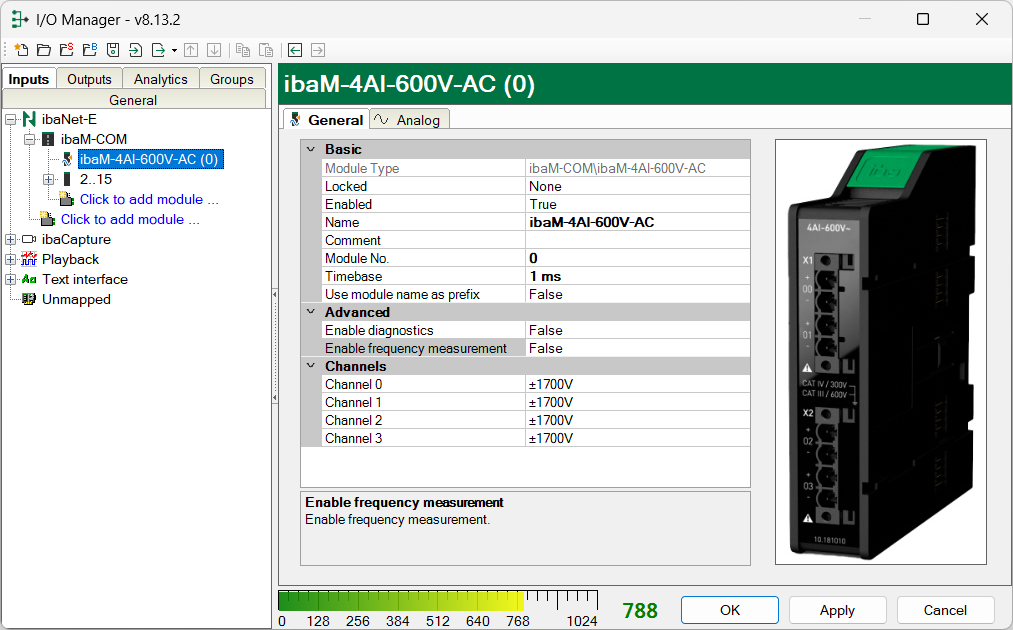
Task: Click the vertical panel splitter handle
Action: point(275,346)
